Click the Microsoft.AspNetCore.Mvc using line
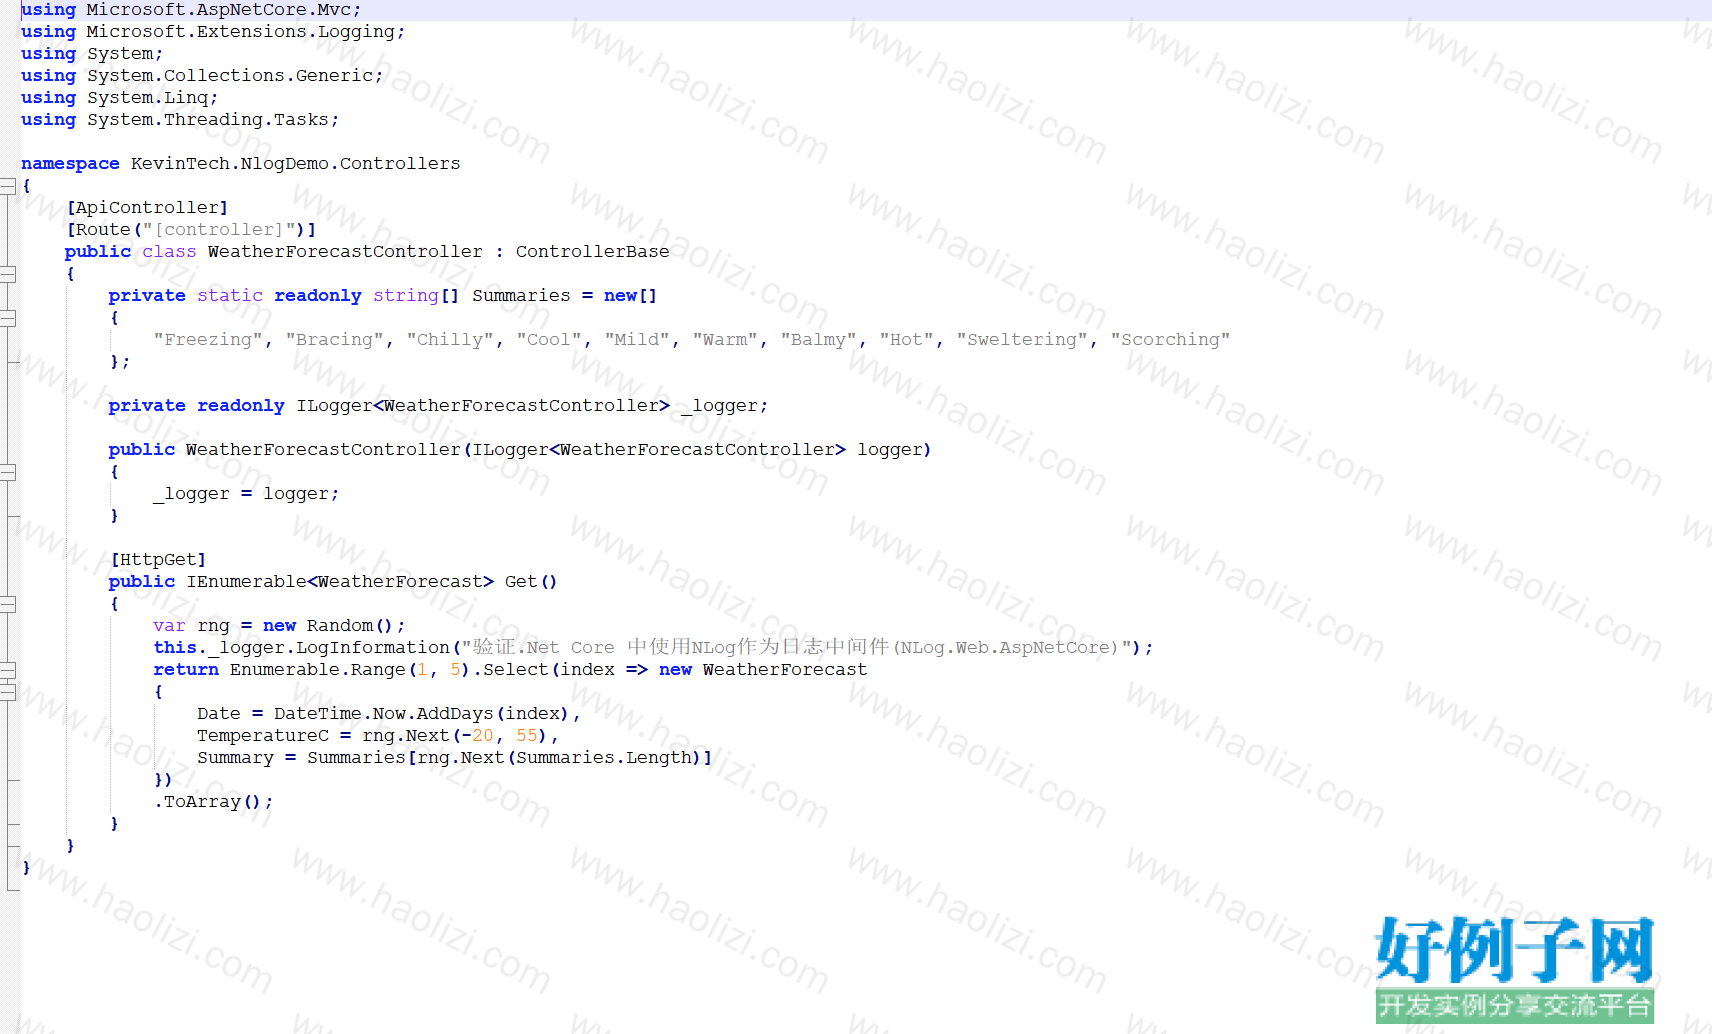Image resolution: width=1712 pixels, height=1034 pixels. pyautogui.click(x=191, y=10)
